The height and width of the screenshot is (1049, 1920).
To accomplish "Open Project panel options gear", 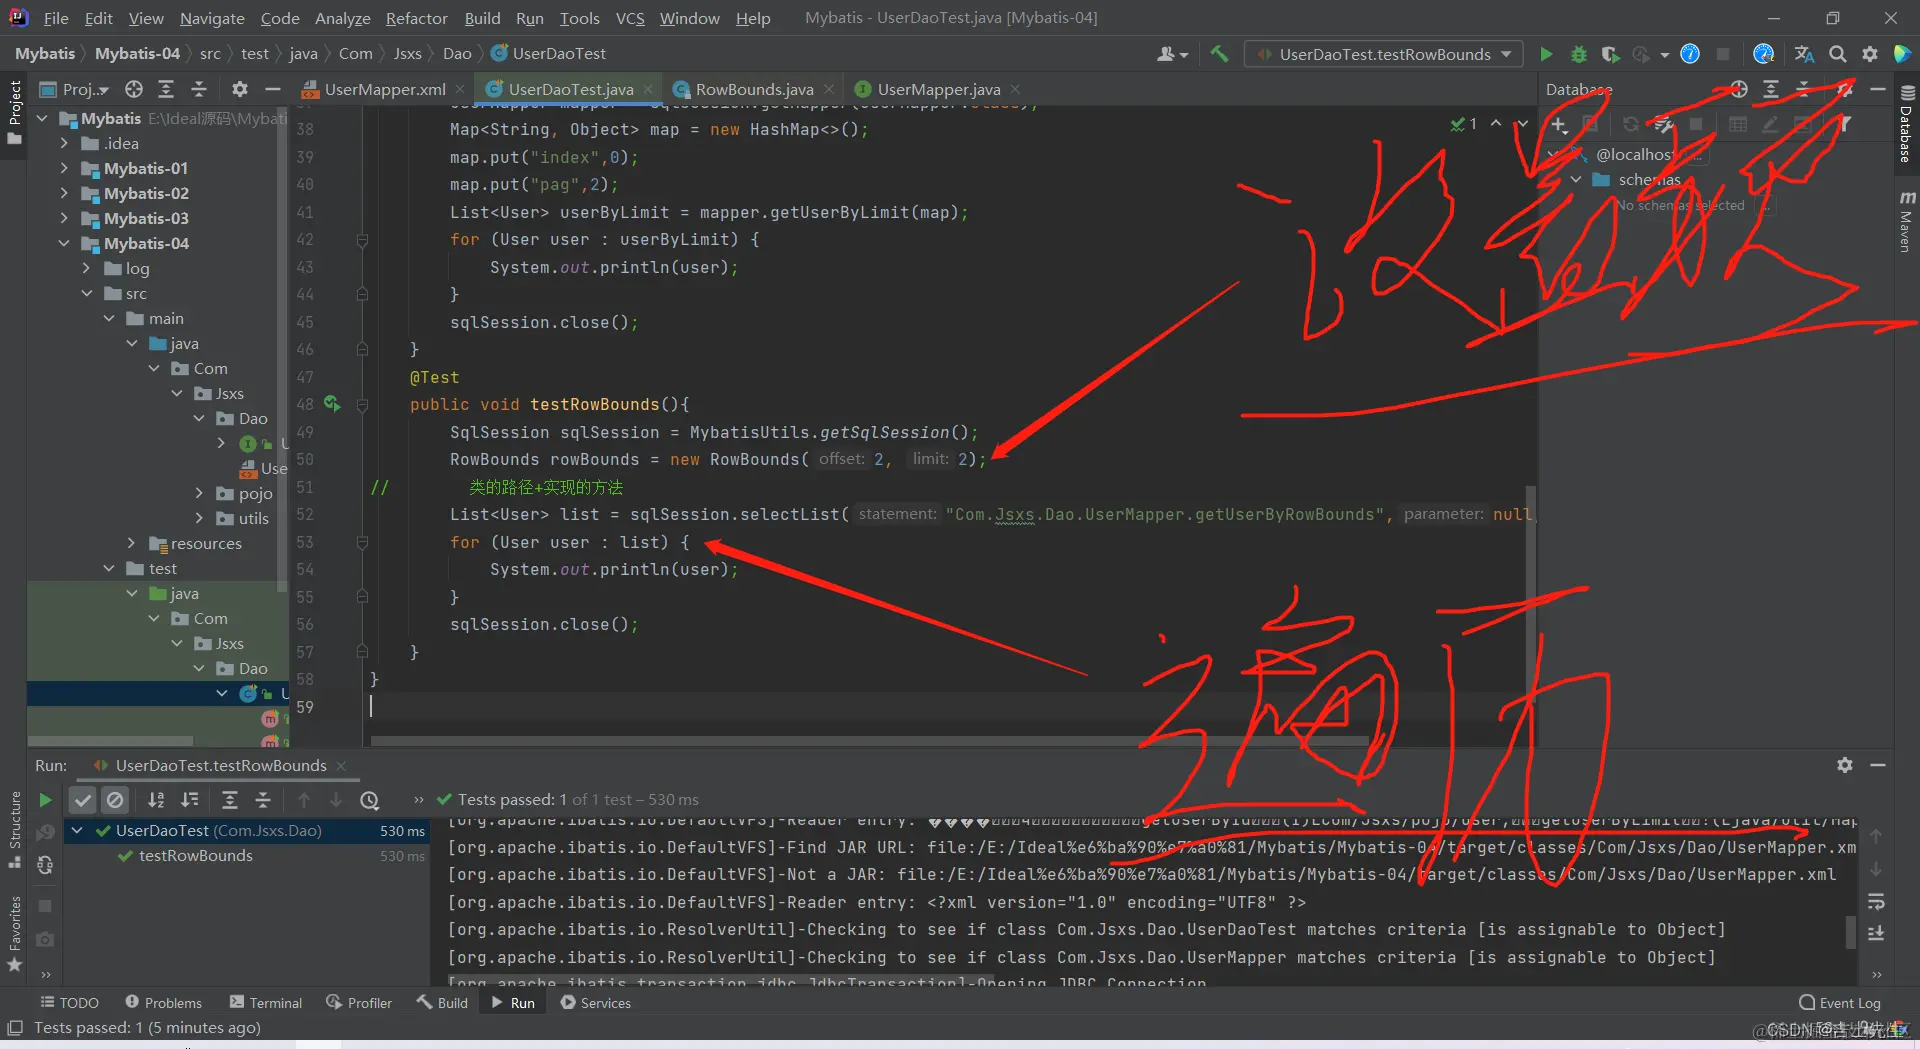I will (240, 89).
